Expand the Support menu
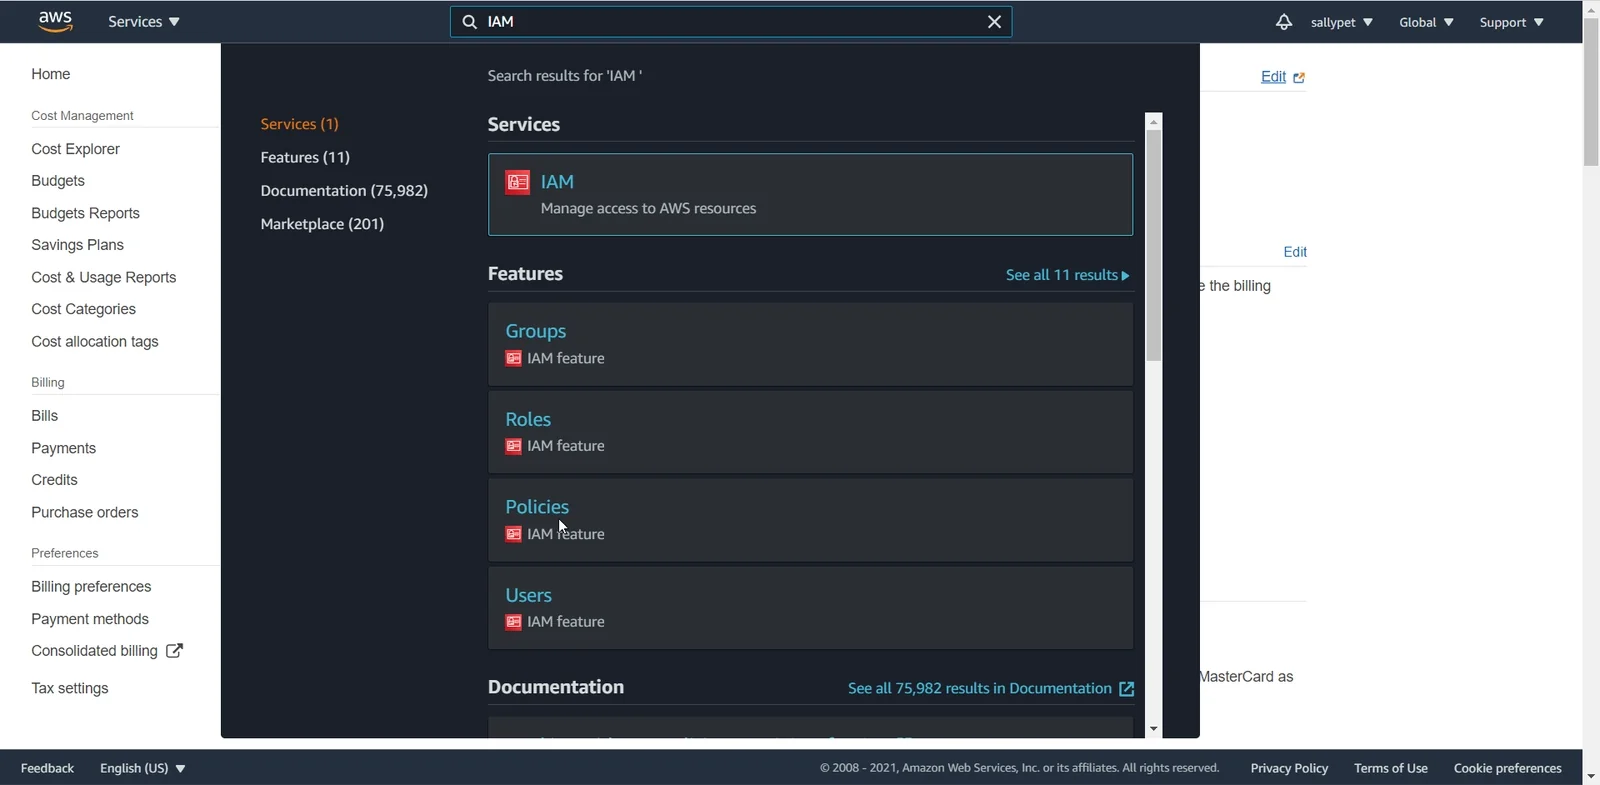 pos(1512,22)
